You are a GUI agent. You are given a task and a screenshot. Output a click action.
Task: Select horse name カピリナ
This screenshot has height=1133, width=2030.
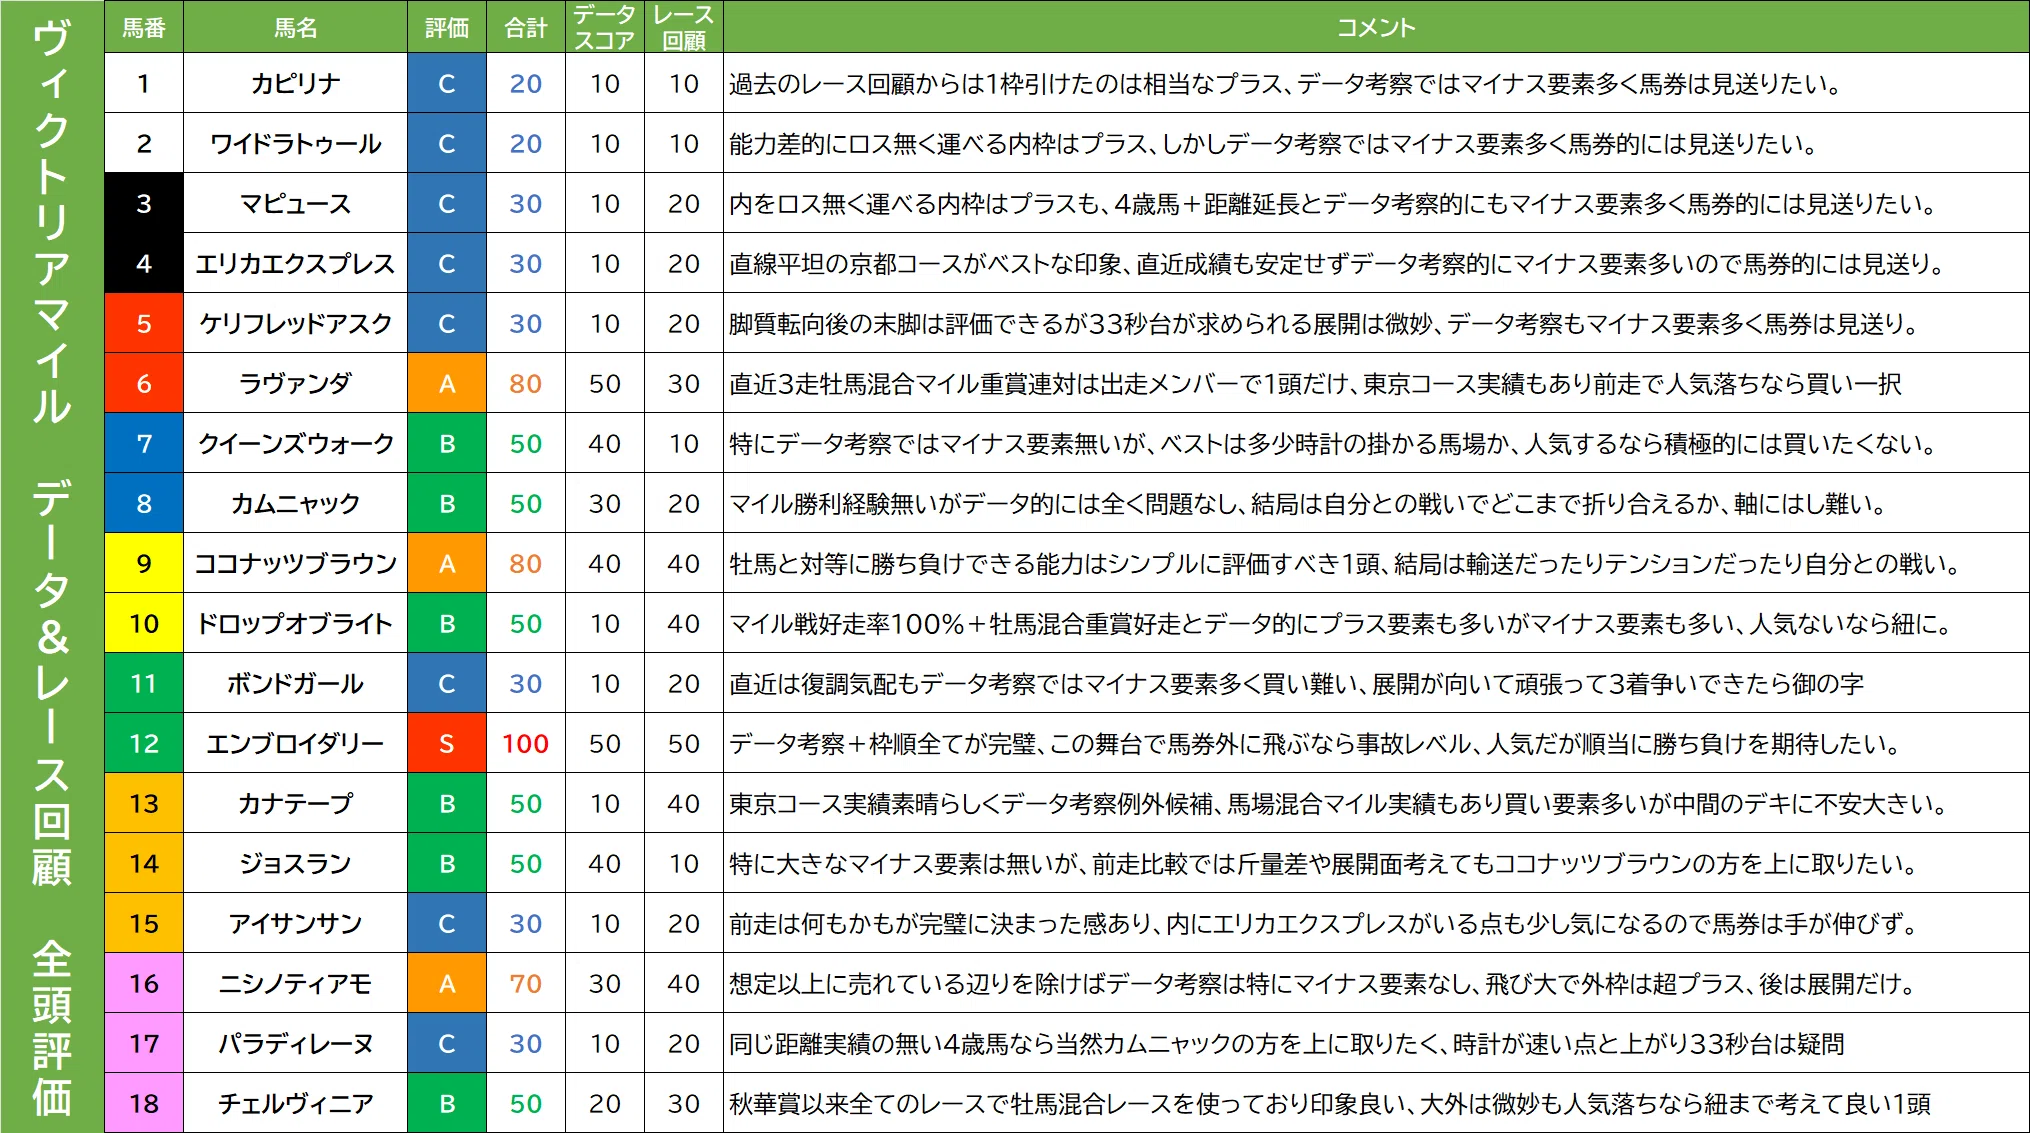pos(295,83)
